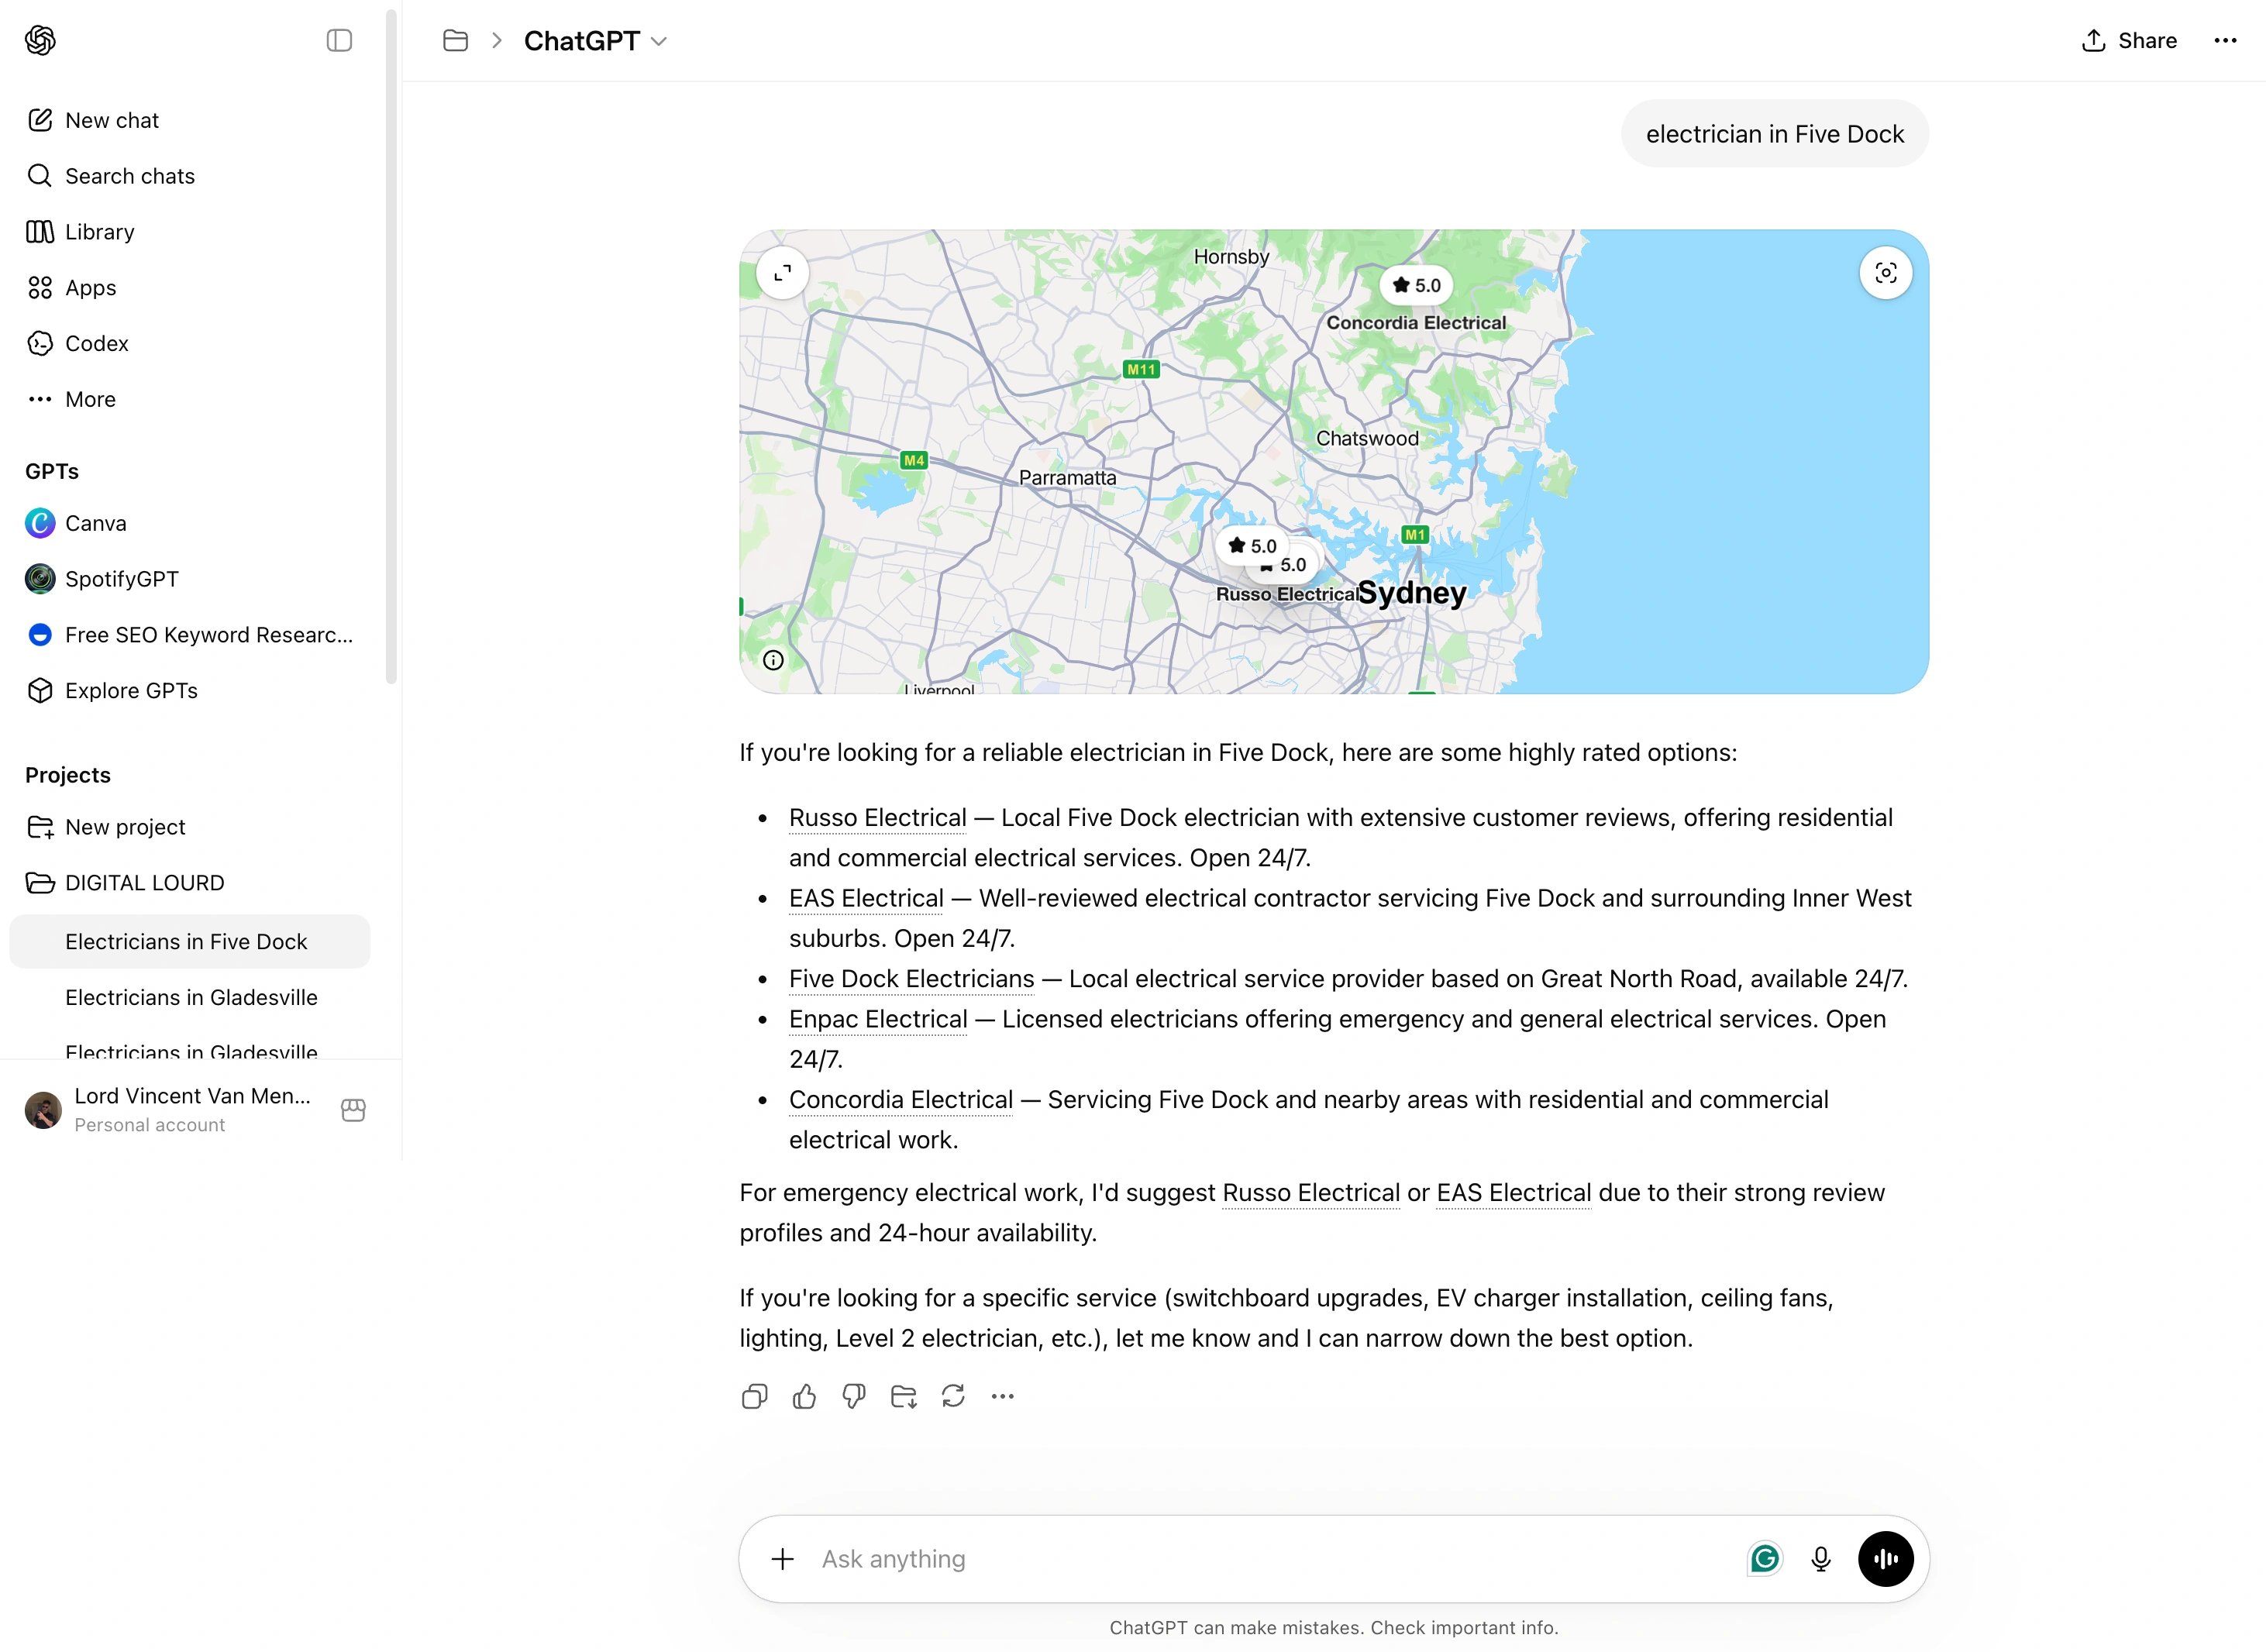This screenshot has width=2266, height=1652.
Task: Click the plus attach button
Action: [783, 1559]
